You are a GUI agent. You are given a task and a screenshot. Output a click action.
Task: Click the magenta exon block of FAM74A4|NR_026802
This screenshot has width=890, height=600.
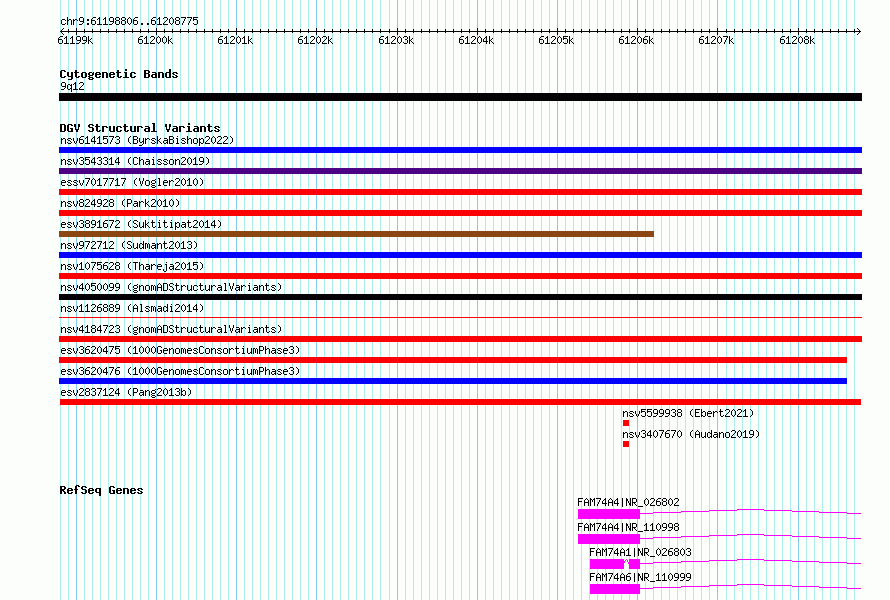click(609, 514)
